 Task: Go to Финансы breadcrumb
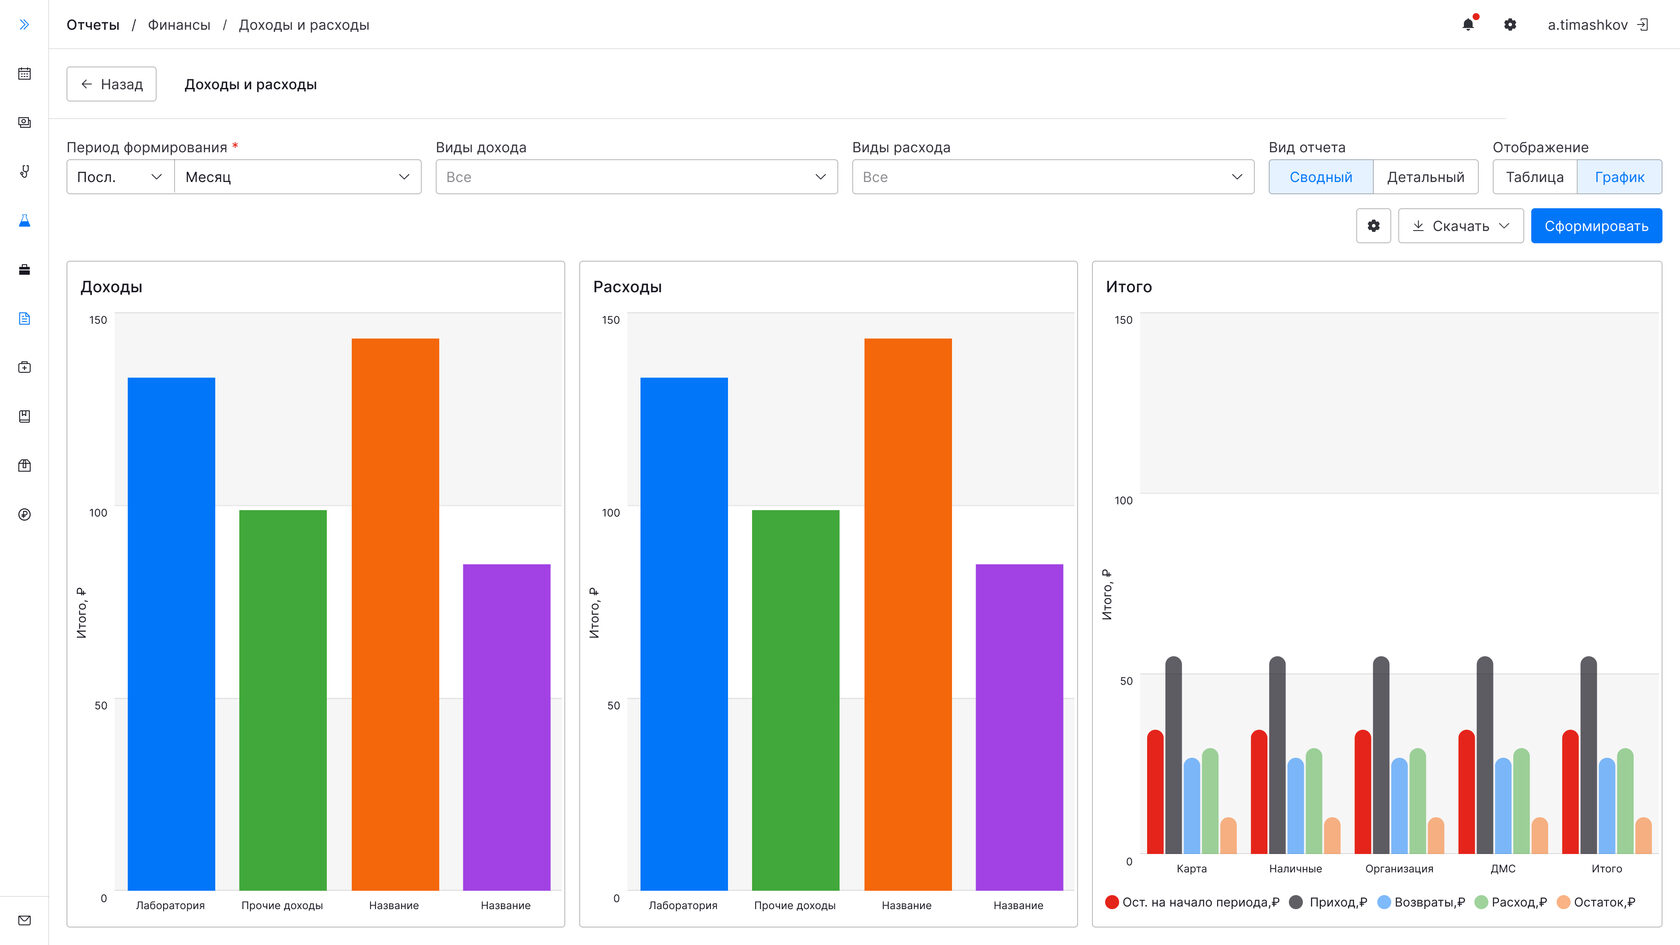coord(179,25)
